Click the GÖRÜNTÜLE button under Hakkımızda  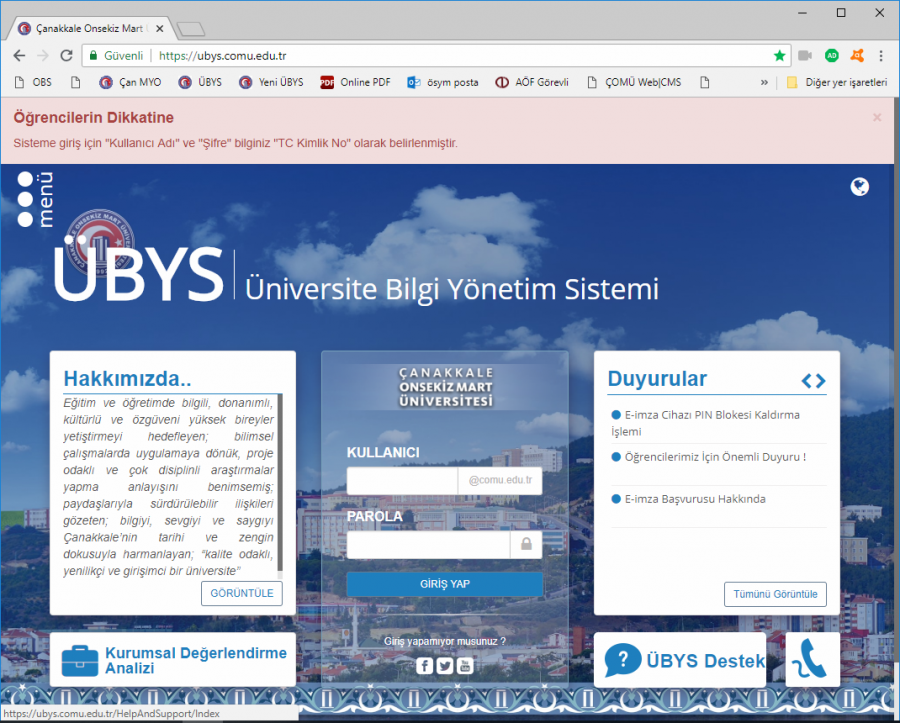tap(242, 593)
